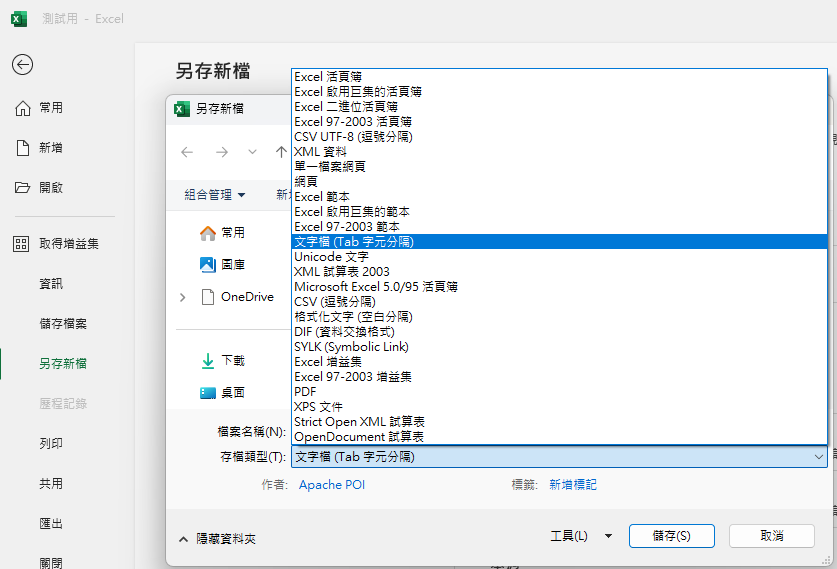The width and height of the screenshot is (837, 569).
Task: Click the back arrow circle icon
Action: pos(22,65)
